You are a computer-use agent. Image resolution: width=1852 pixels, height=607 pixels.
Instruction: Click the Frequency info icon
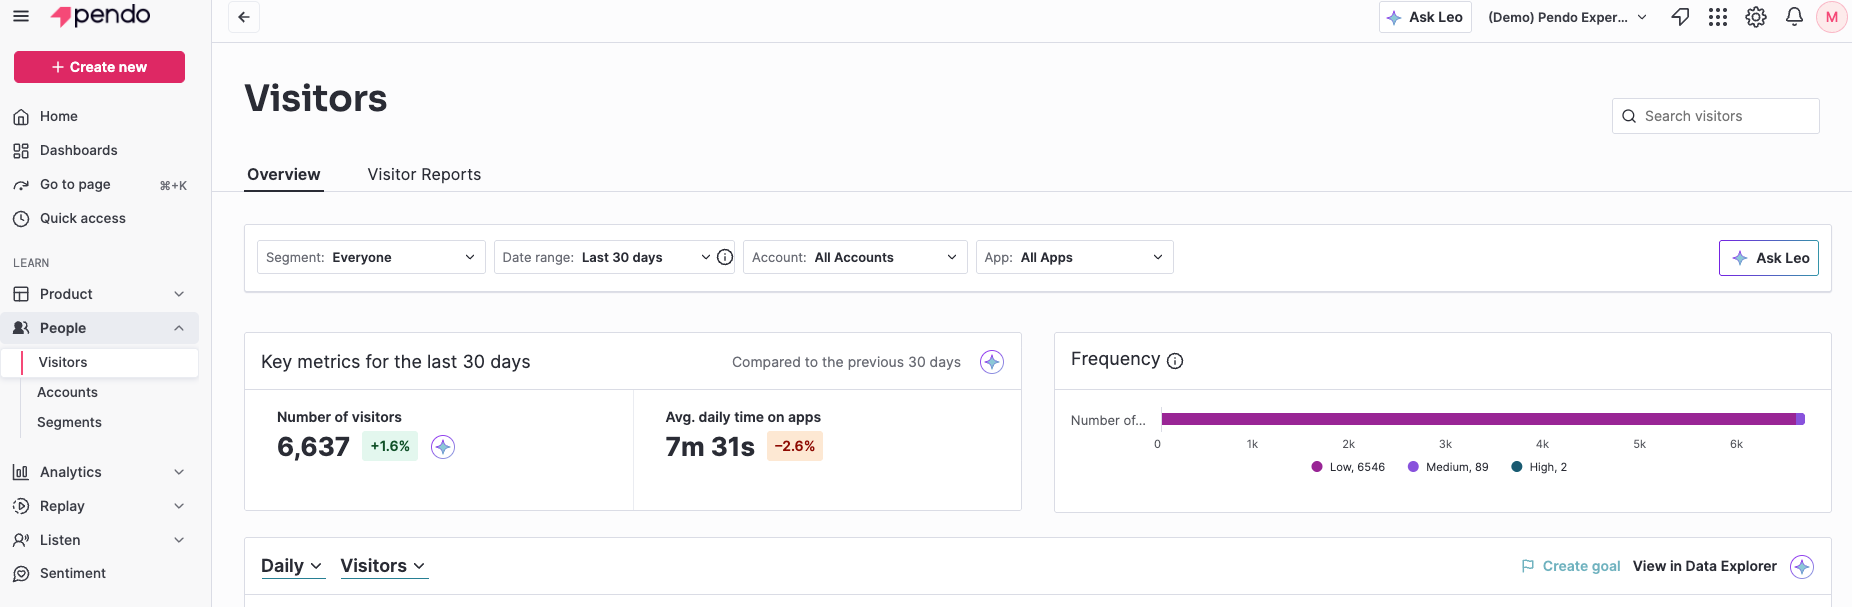click(x=1175, y=361)
